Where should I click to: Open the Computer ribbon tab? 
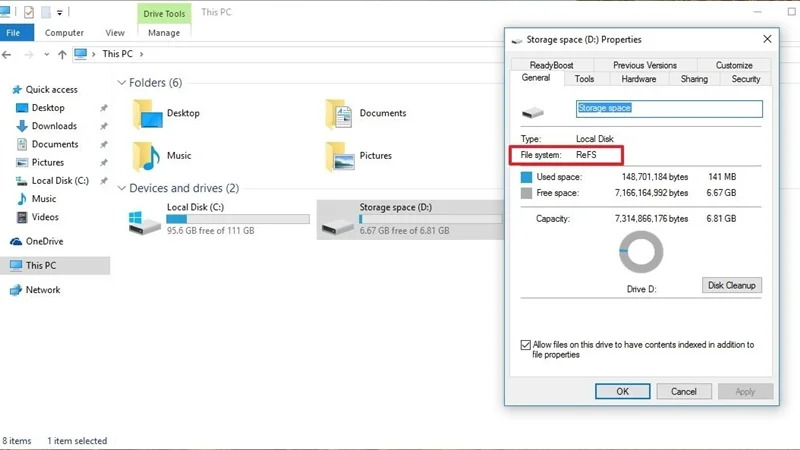point(64,33)
